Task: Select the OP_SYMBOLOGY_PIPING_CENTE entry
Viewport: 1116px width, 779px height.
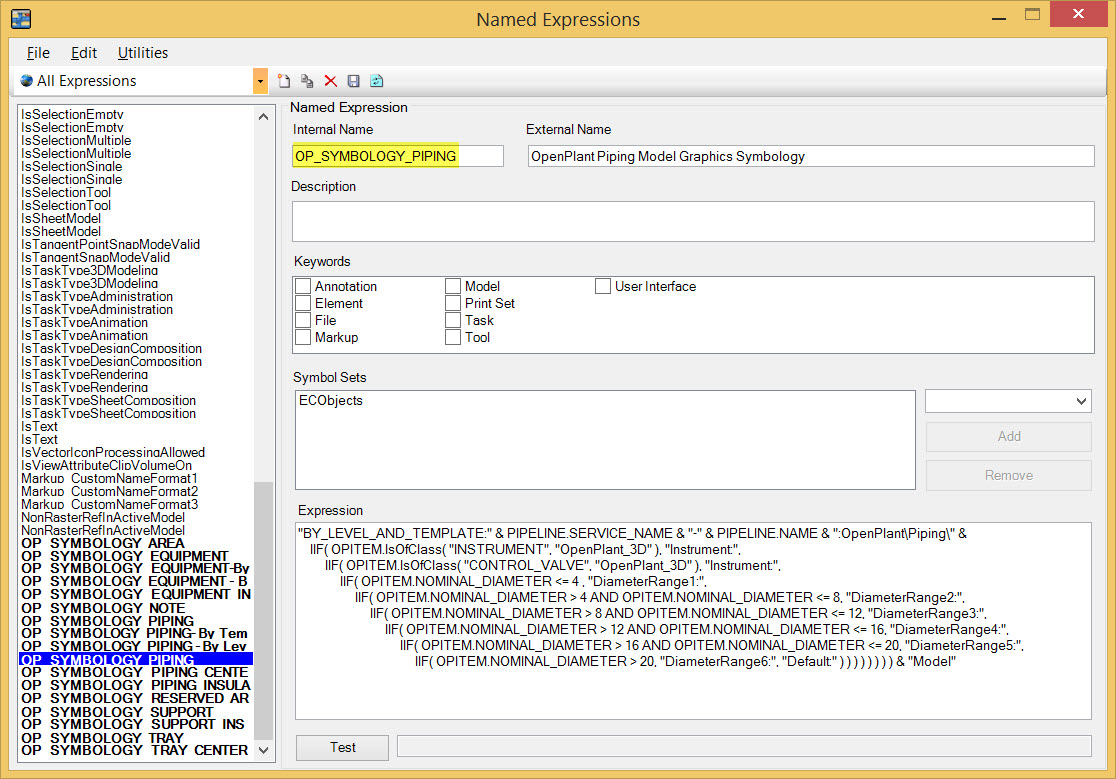Action: coord(135,673)
